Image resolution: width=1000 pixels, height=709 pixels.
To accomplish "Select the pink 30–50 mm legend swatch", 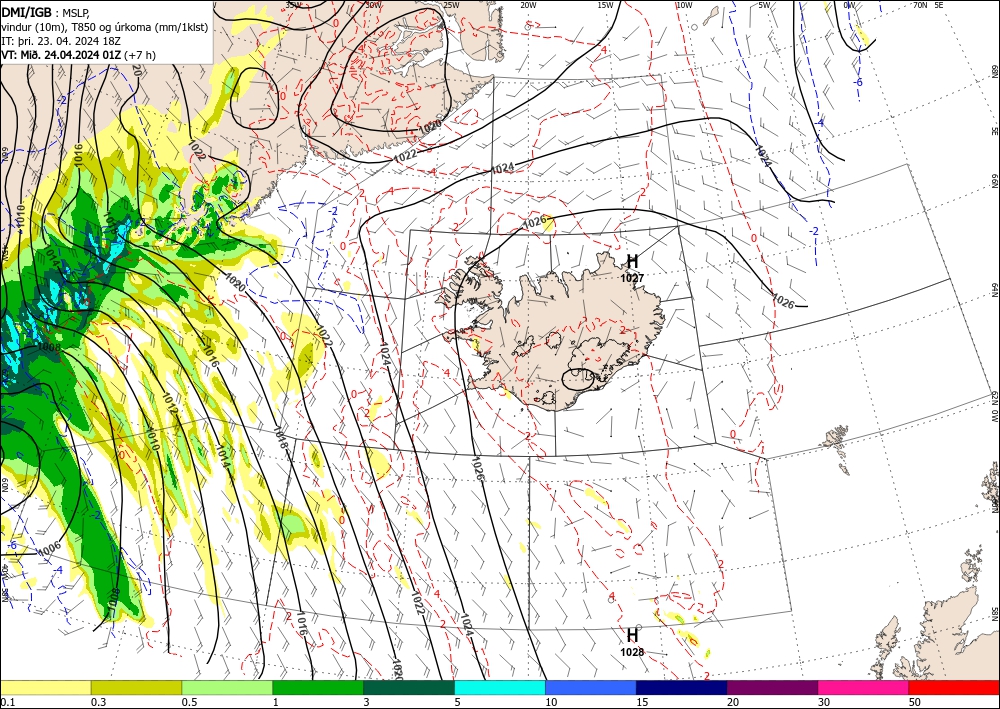I will pyautogui.click(x=864, y=687).
